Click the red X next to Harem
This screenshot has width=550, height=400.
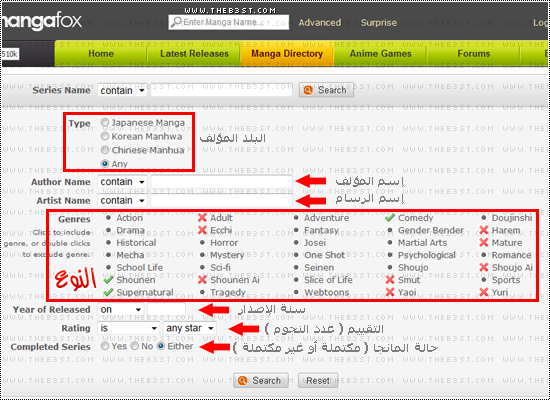pyautogui.click(x=484, y=230)
